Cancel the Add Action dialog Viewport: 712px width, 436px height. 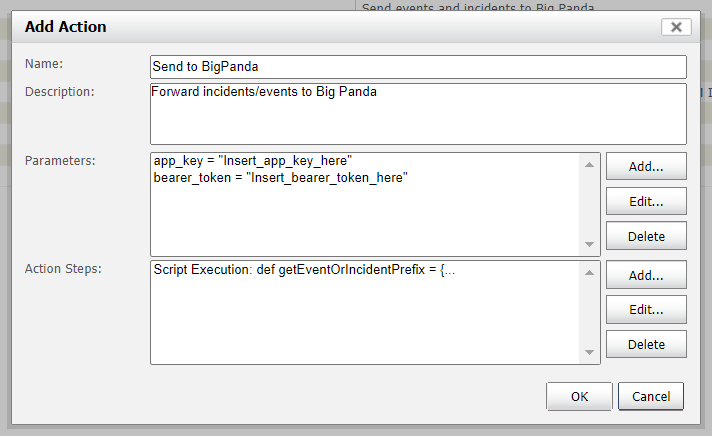[x=651, y=396]
